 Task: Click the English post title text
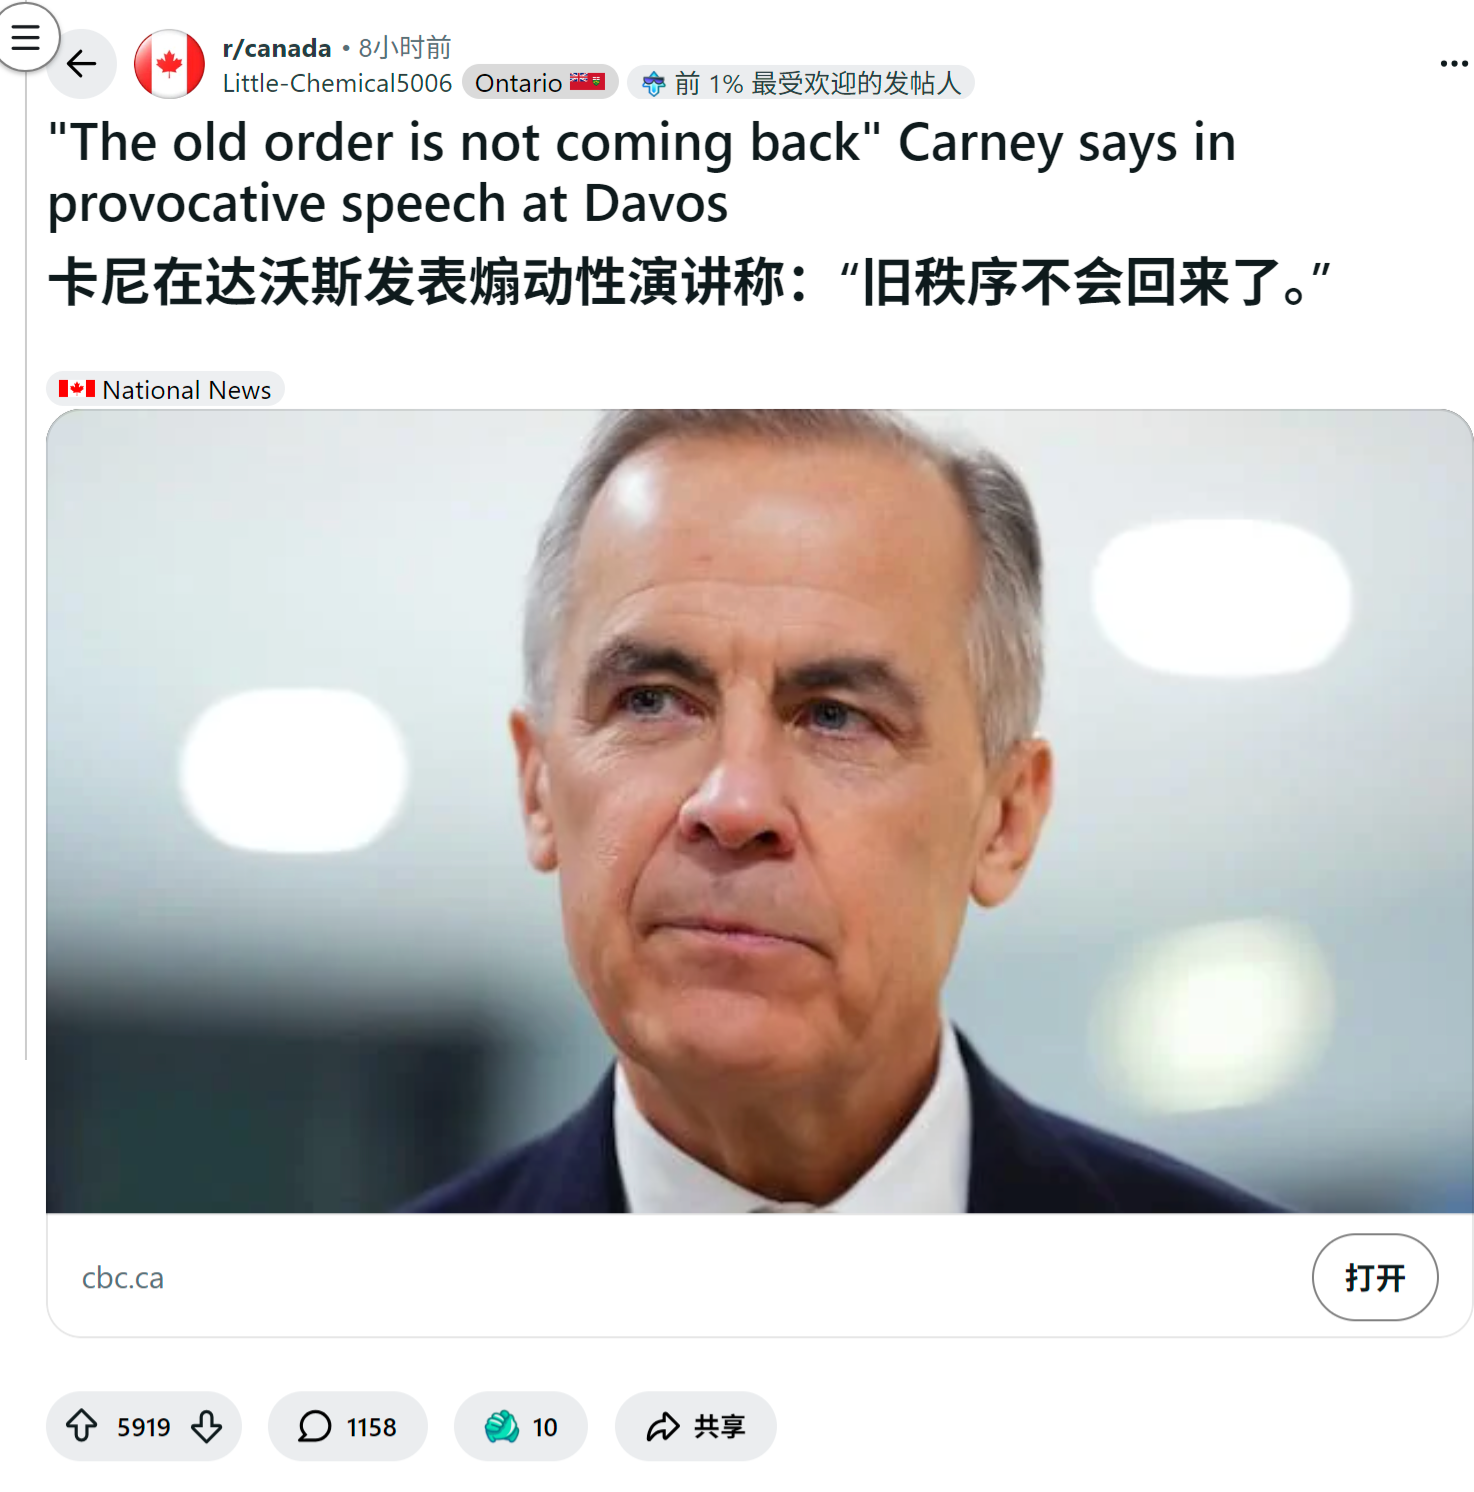click(x=642, y=172)
